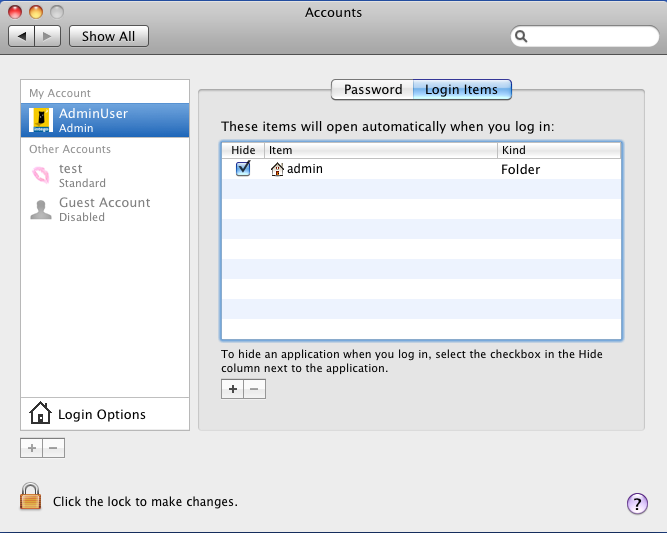Image resolution: width=667 pixels, height=533 pixels.
Task: Open the help question mark button
Action: click(x=637, y=503)
